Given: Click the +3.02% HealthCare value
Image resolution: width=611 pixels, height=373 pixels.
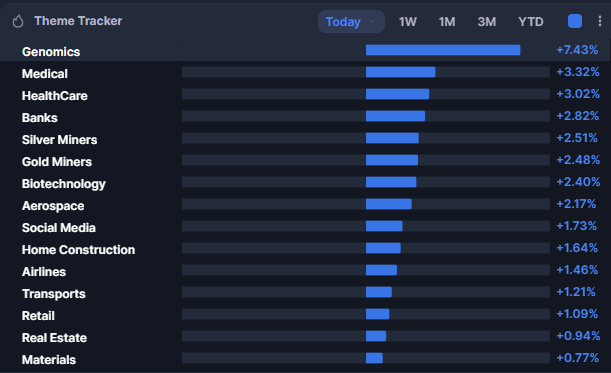Looking at the screenshot, I should (x=578, y=94).
